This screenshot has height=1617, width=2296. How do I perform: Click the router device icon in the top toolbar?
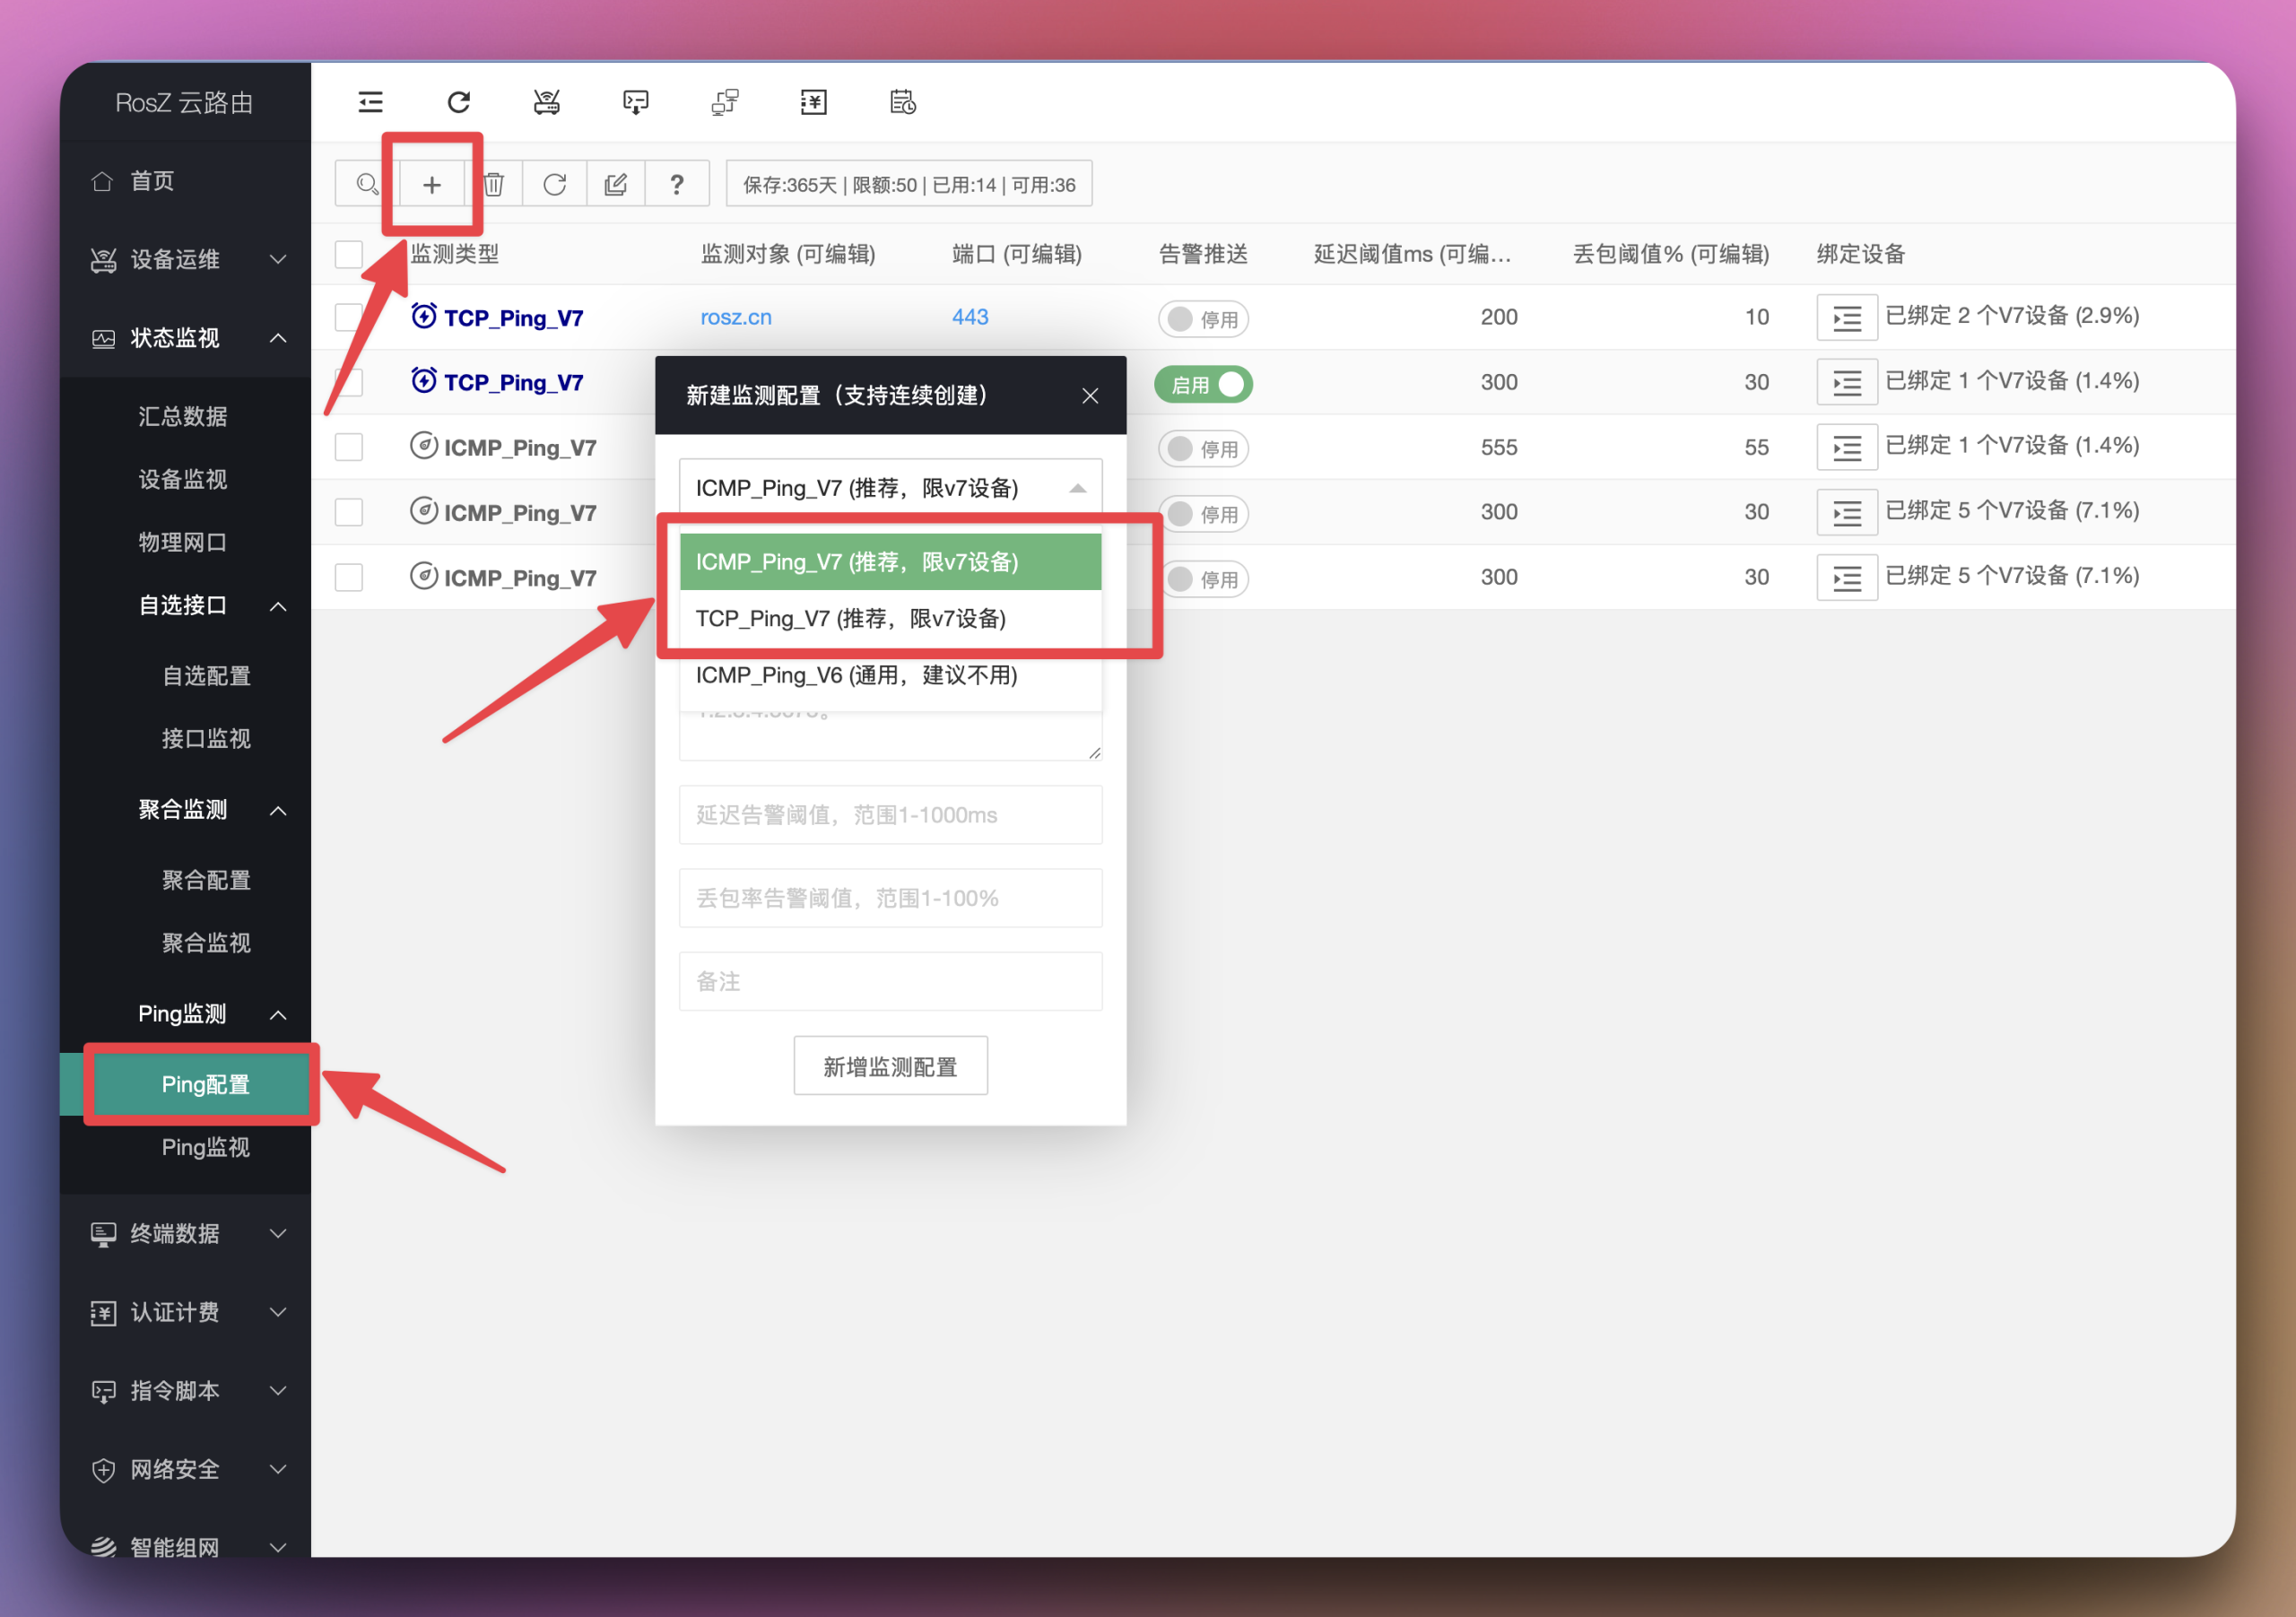[546, 102]
